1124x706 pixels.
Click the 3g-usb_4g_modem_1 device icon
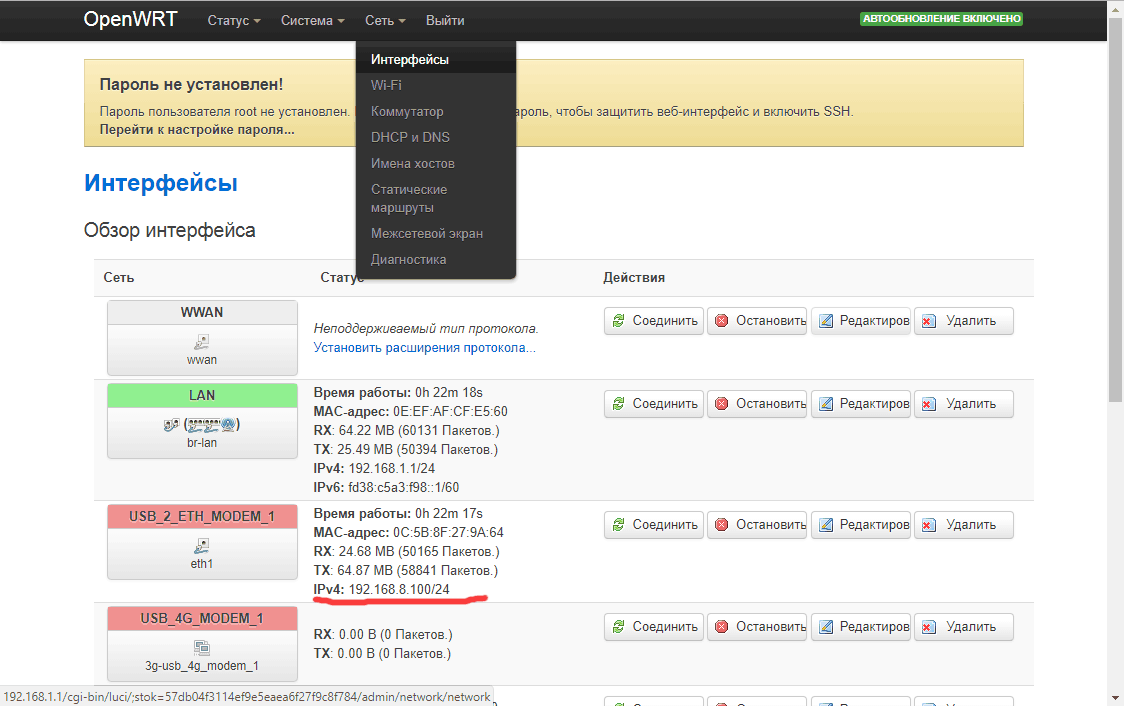(x=202, y=648)
